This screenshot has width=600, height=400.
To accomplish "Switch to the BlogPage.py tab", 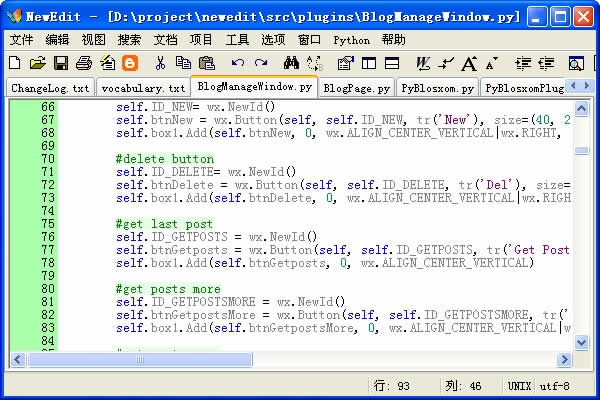I will [x=357, y=87].
